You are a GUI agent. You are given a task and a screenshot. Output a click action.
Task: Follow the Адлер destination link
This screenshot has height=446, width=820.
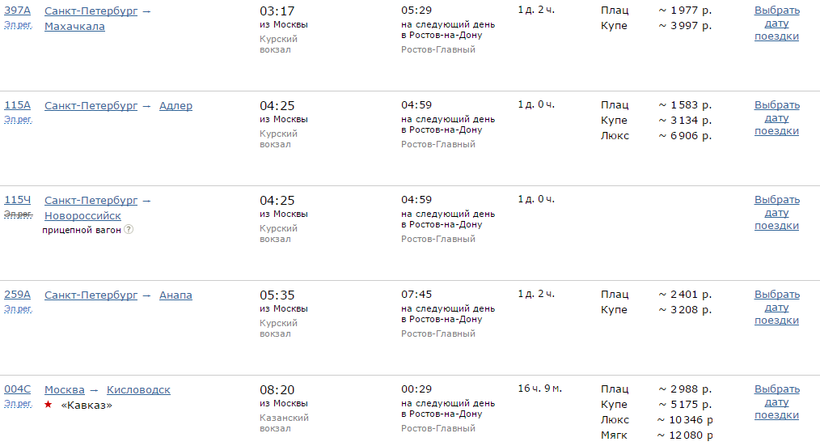click(176, 105)
